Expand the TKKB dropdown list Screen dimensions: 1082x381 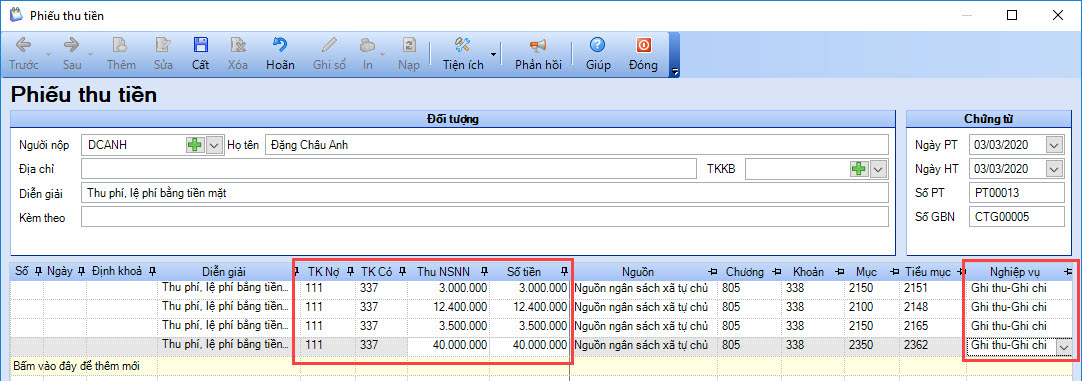tap(878, 169)
